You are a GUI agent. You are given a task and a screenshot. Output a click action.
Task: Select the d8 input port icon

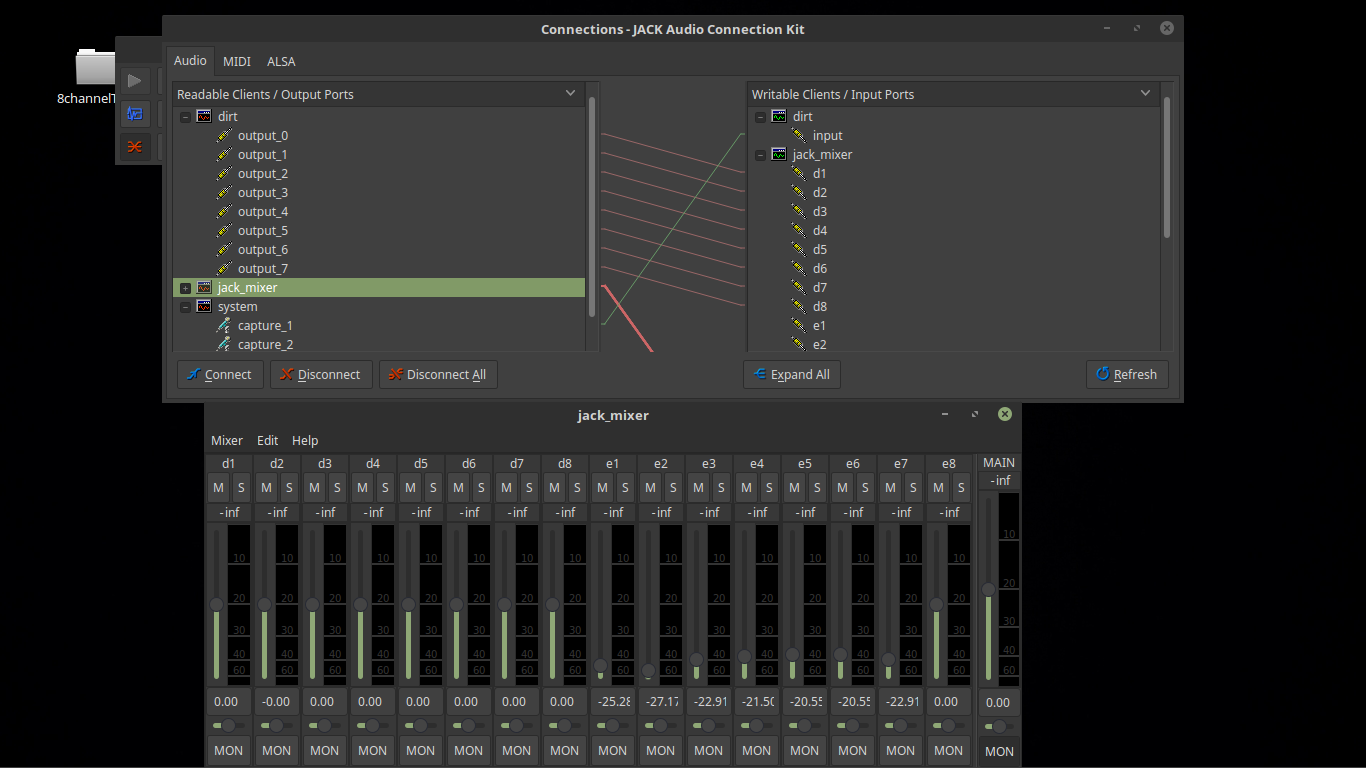point(799,307)
